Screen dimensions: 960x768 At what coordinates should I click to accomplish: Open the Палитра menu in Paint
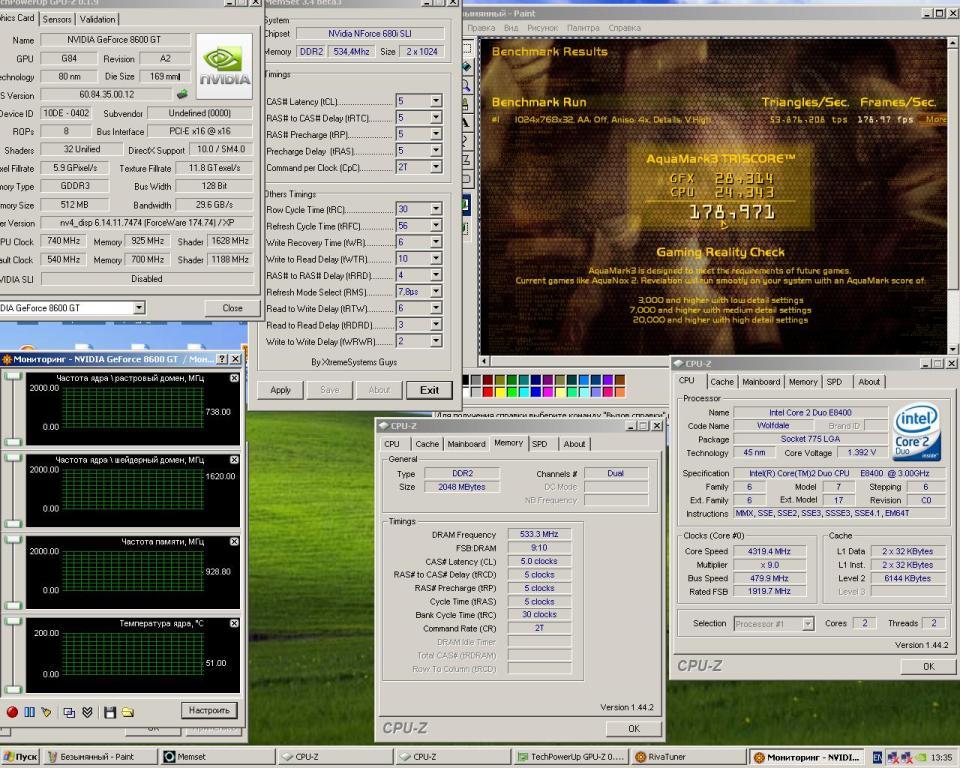click(583, 28)
